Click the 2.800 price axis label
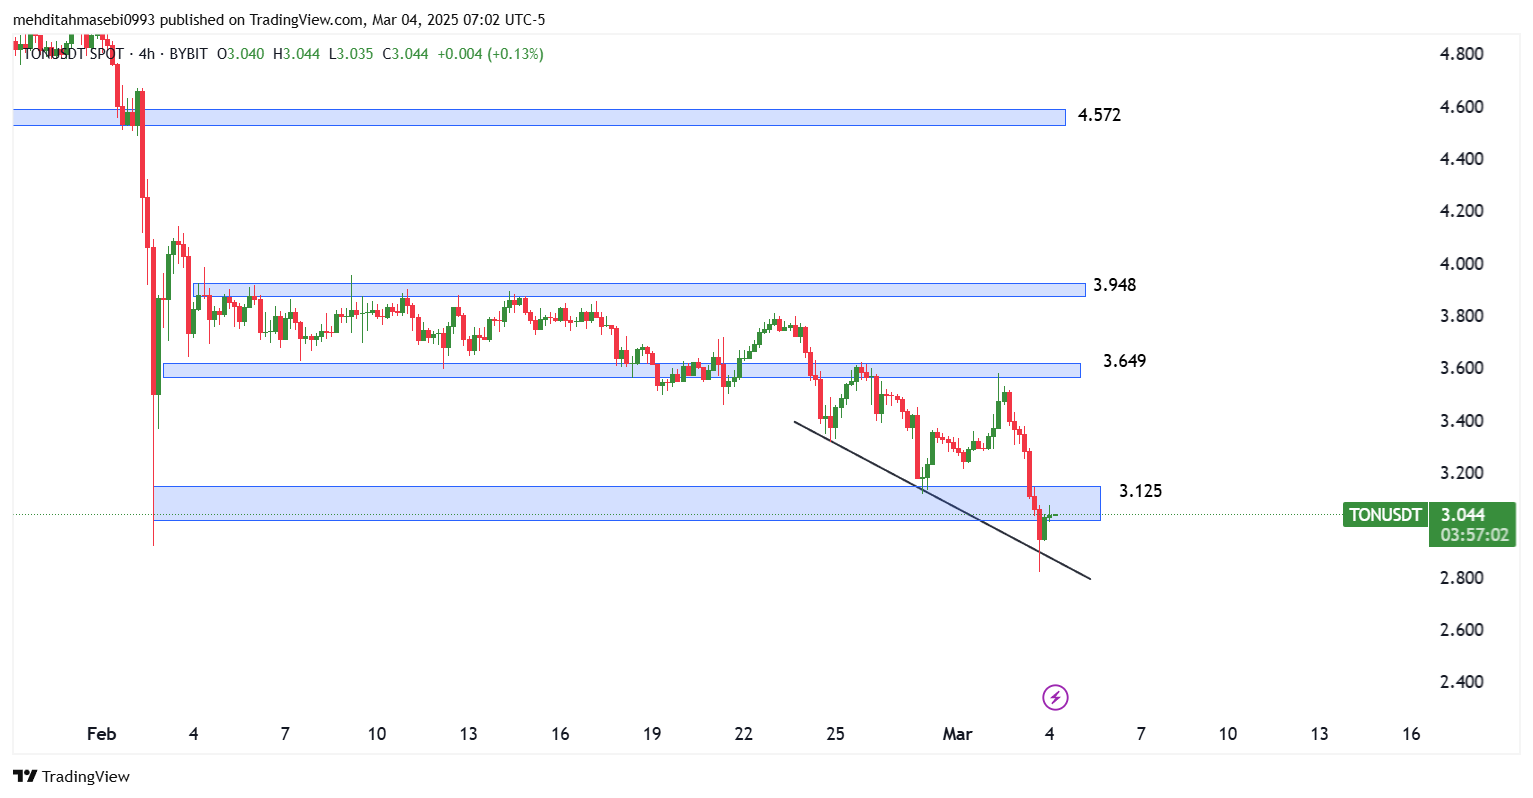This screenshot has height=798, width=1533. click(x=1461, y=578)
